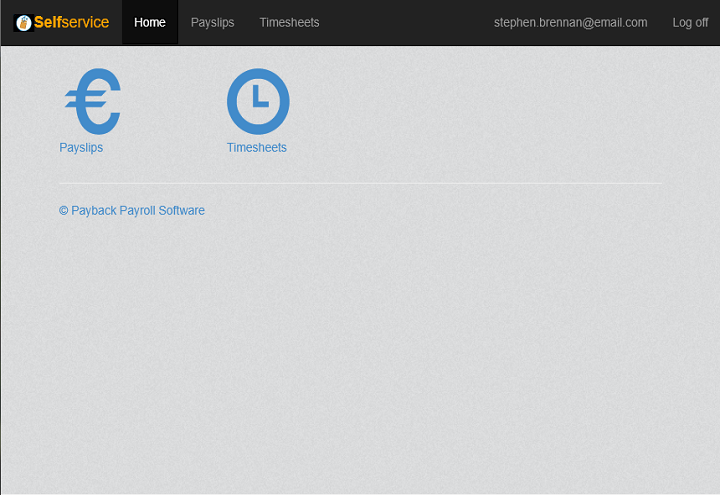Click the horizontal divider line above the footer
Image resolution: width=720 pixels, height=495 pixels.
point(360,183)
